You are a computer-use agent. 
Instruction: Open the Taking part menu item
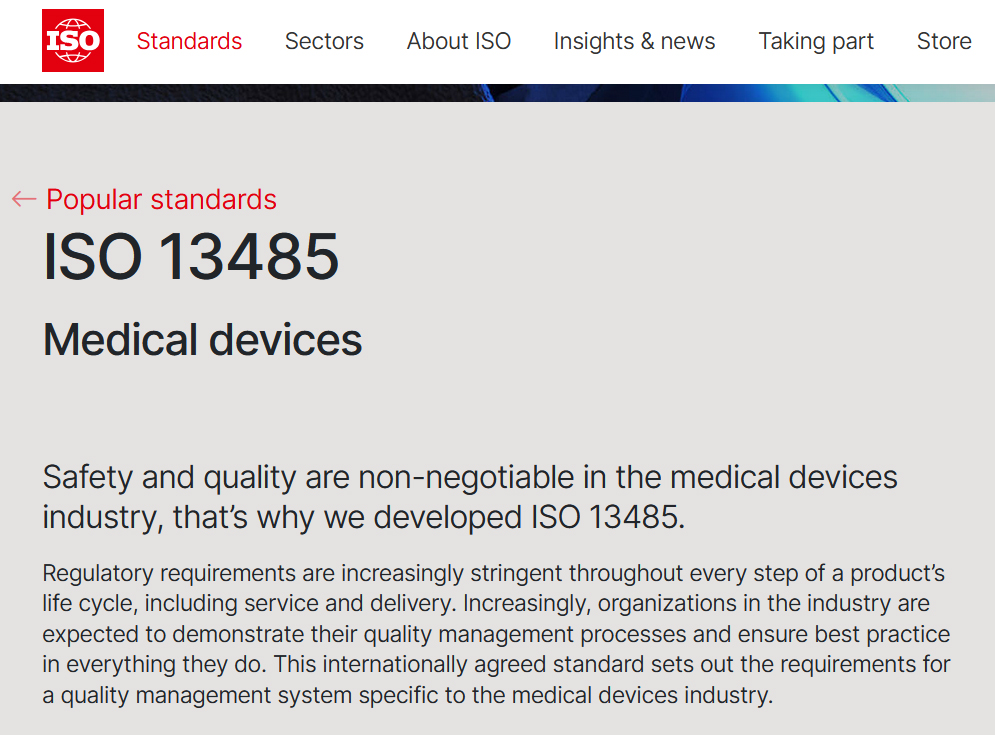click(x=815, y=41)
